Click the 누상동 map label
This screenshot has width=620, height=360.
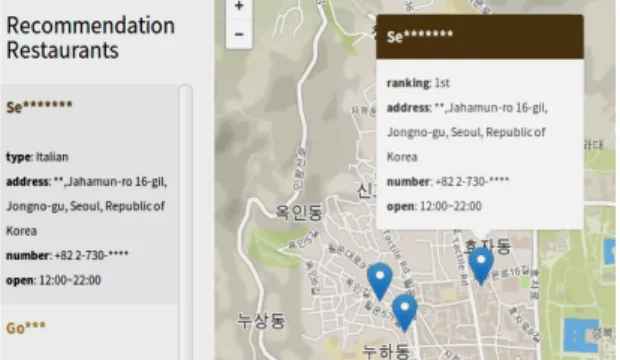[x=261, y=320]
